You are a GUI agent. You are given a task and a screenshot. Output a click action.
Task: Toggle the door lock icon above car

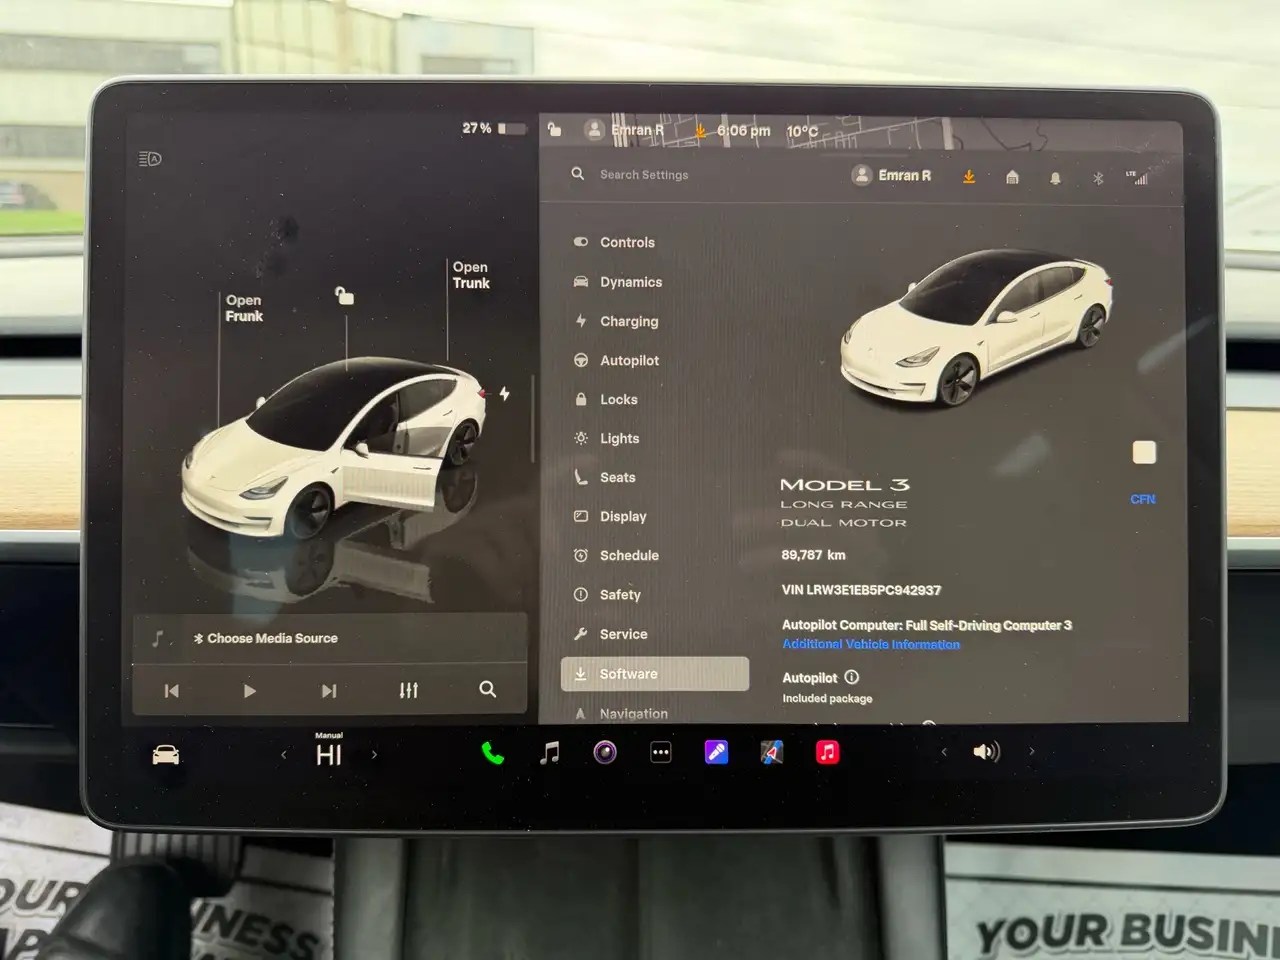point(344,295)
